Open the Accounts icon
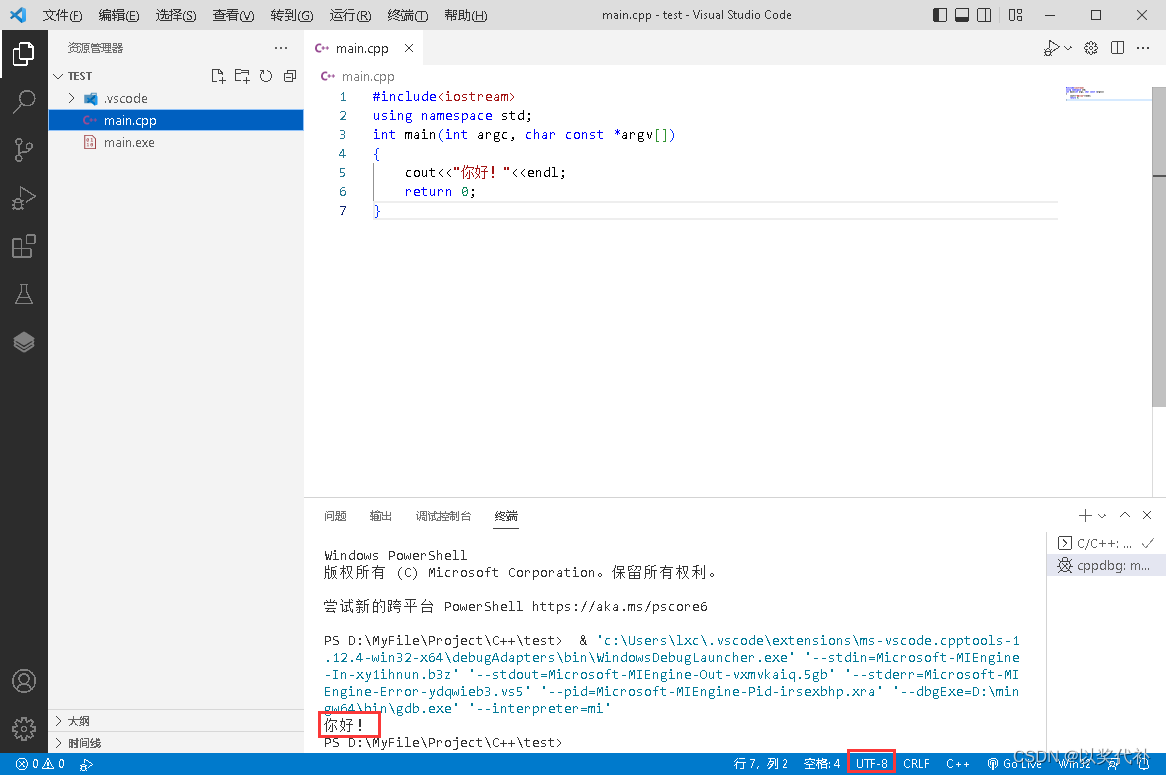This screenshot has height=775, width=1166. pos(24,681)
